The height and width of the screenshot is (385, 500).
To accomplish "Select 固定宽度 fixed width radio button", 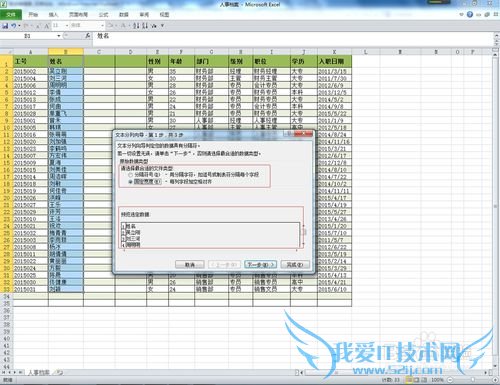I will click(131, 182).
